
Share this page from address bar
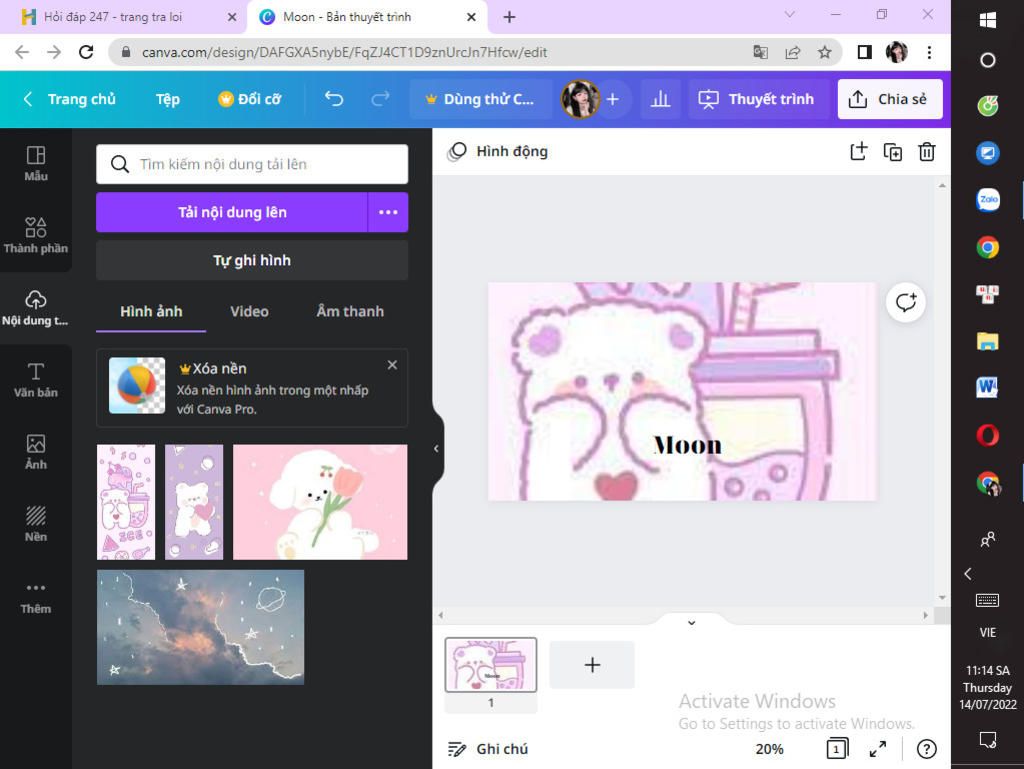793,52
